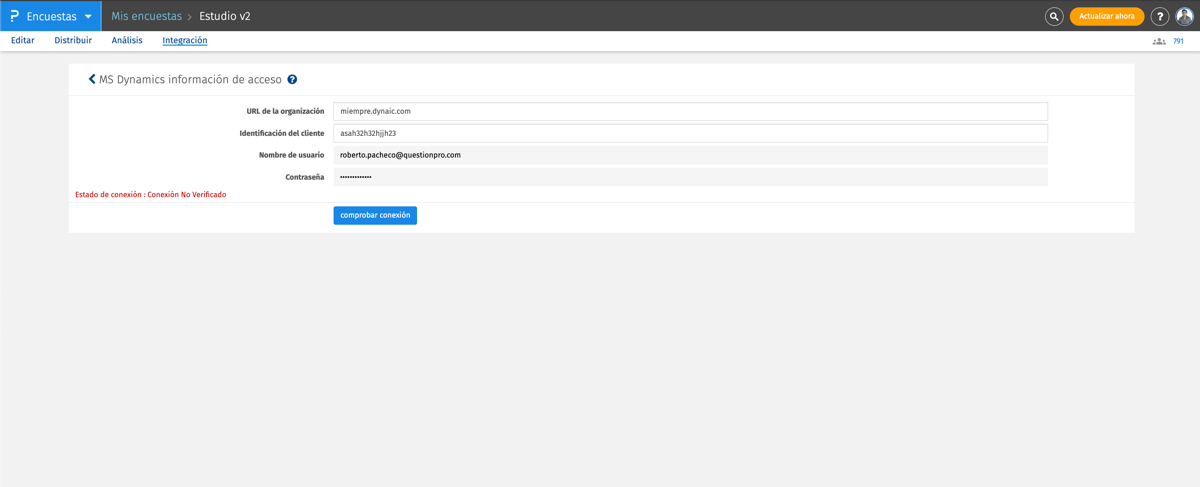Click the respondents people icon
This screenshot has width=1200, height=487.
pyautogui.click(x=1159, y=41)
